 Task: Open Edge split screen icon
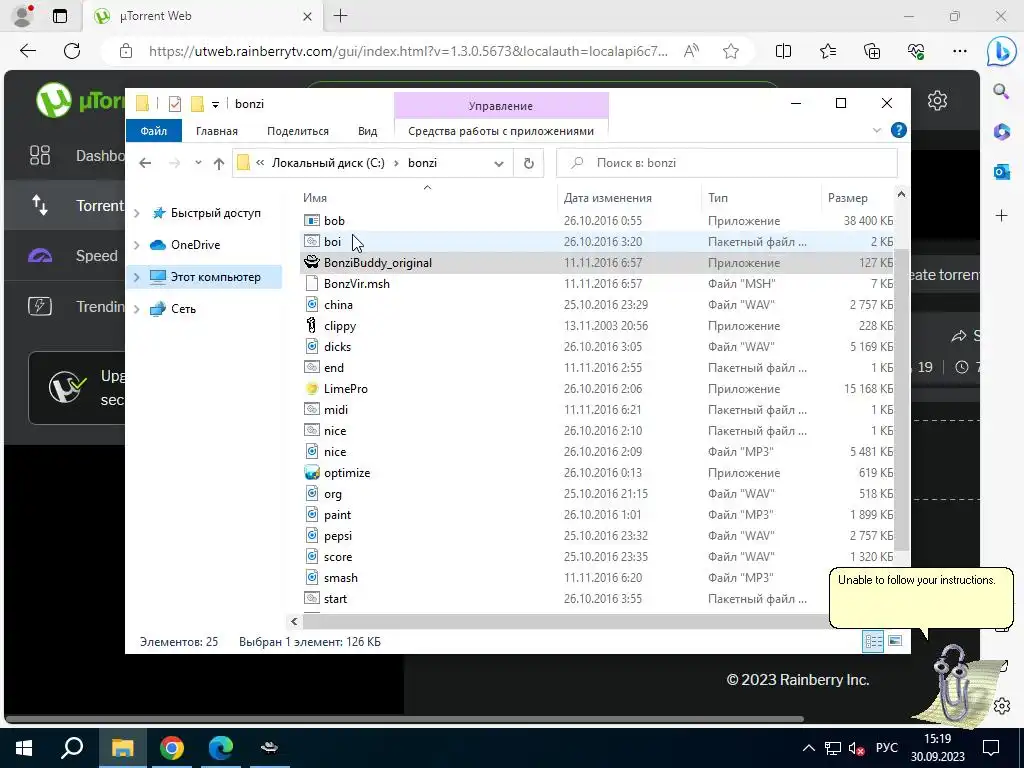(x=783, y=51)
